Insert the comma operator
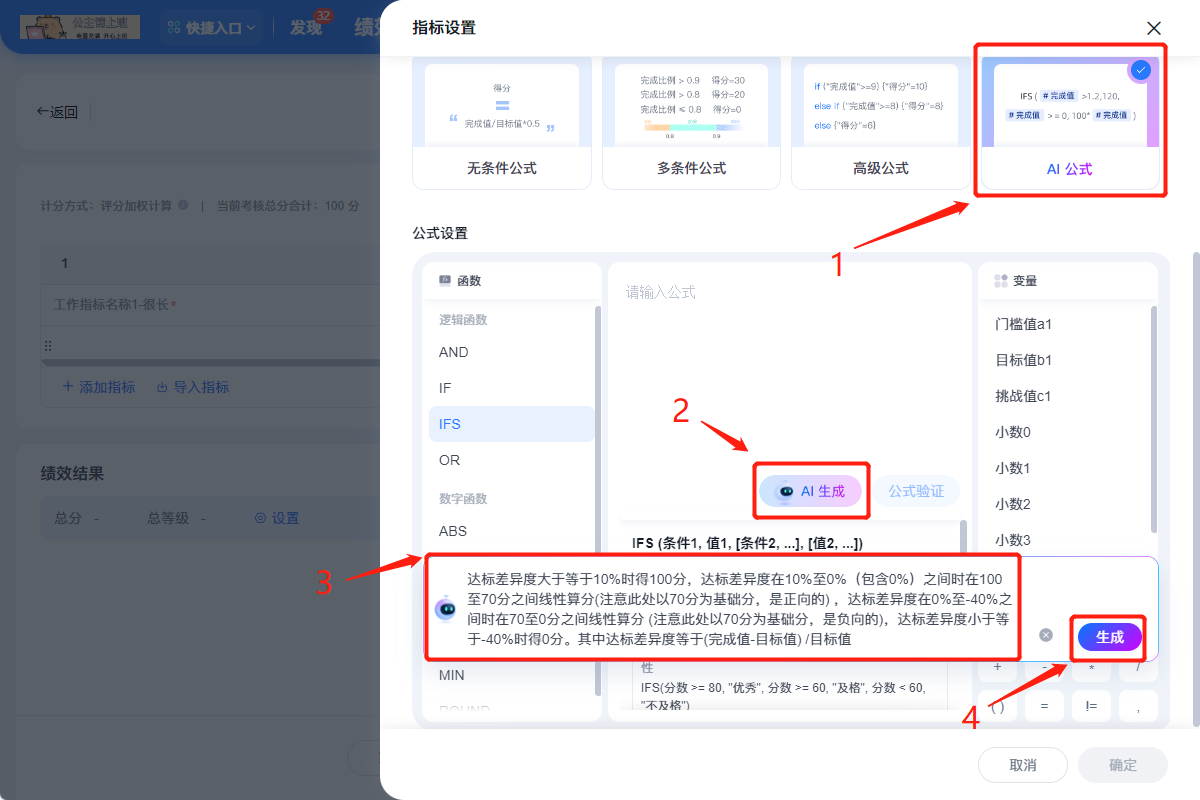This screenshot has height=800, width=1200. 1138,706
